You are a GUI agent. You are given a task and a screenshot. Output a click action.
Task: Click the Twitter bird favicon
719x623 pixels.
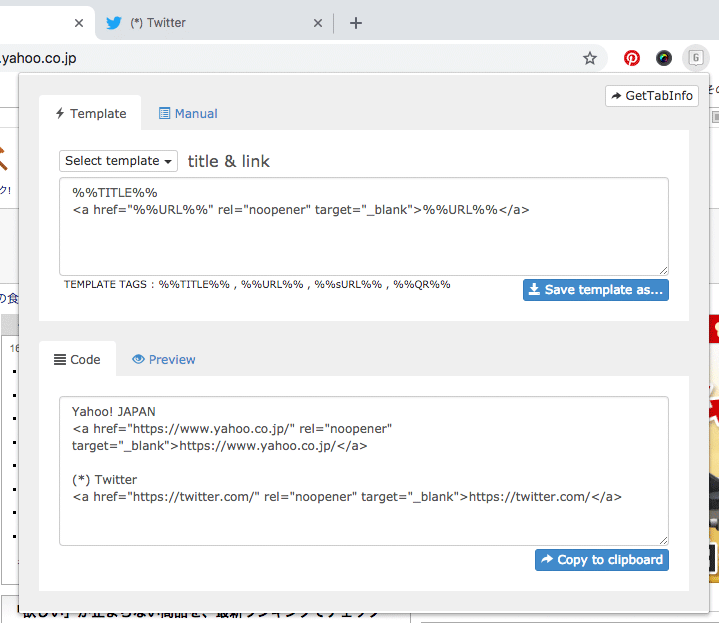[114, 23]
